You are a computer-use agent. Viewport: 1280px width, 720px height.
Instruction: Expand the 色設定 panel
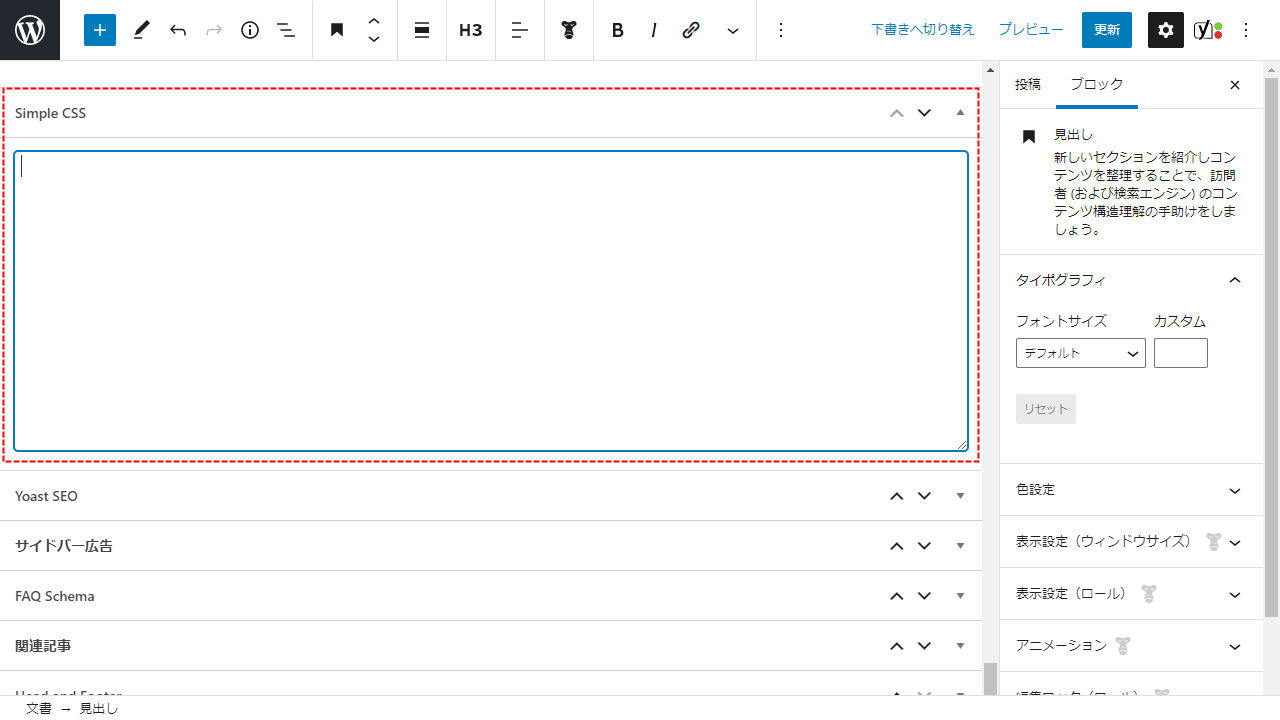coord(1131,490)
